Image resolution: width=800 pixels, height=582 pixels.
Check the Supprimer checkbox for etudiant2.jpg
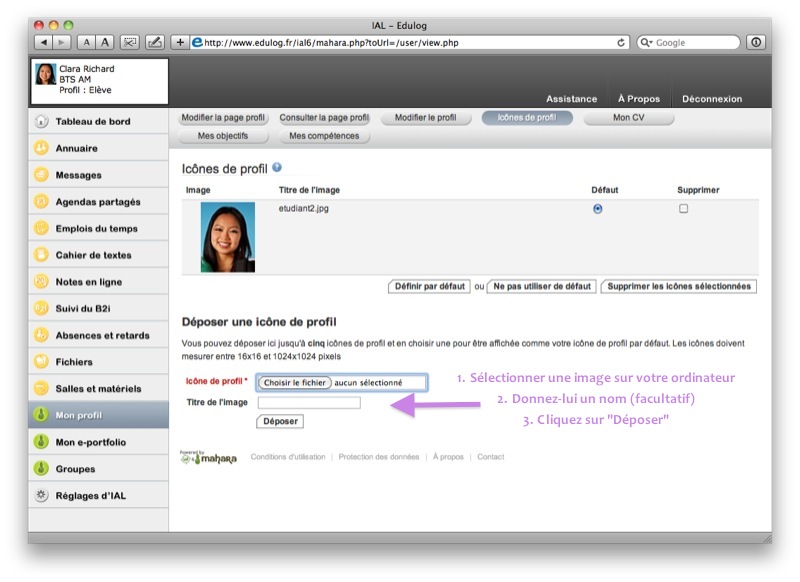[684, 209]
